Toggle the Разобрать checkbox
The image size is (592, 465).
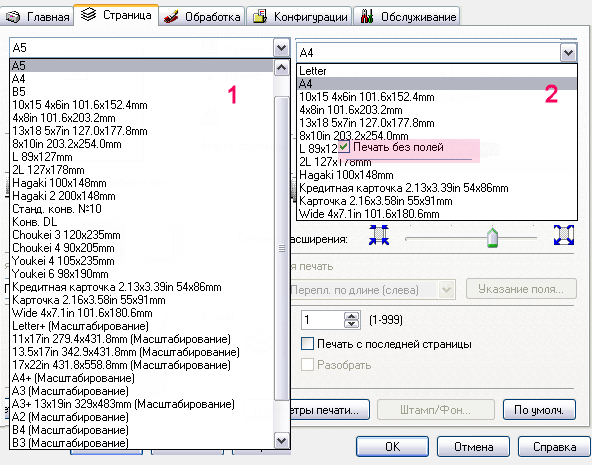click(307, 365)
